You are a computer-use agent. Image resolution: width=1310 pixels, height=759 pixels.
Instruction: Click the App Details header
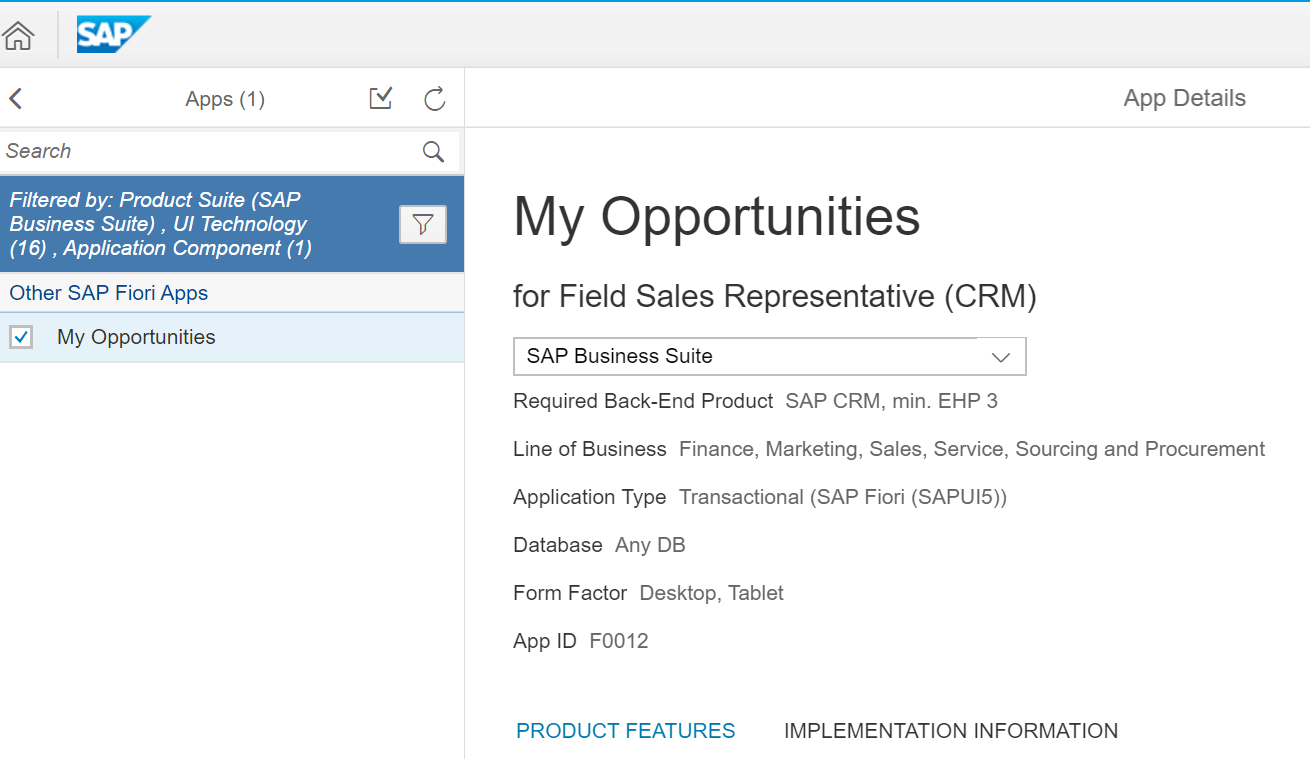(1184, 98)
